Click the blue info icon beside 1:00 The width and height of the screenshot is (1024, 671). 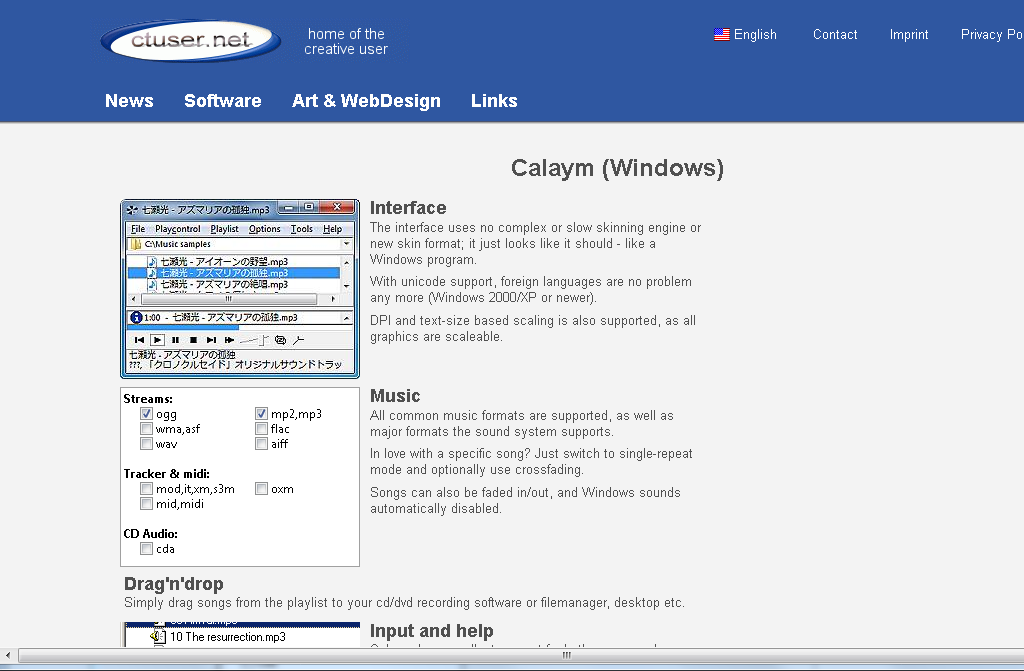(x=136, y=317)
